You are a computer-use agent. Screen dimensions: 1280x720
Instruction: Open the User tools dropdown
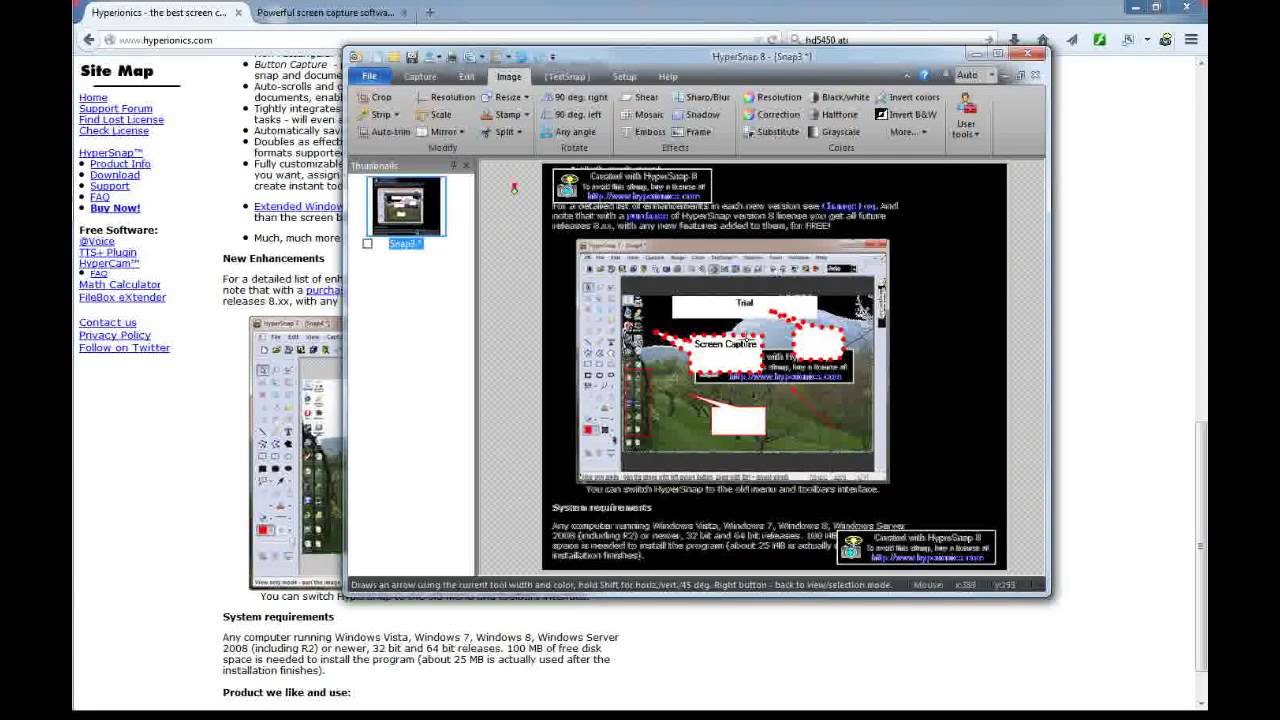[966, 116]
